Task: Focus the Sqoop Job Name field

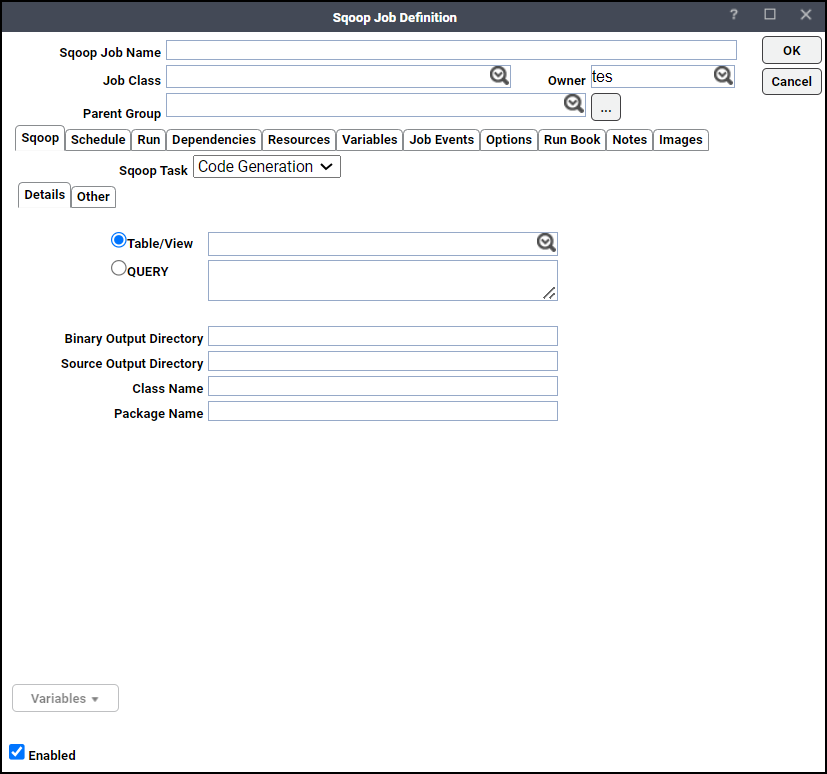Action: coord(451,50)
